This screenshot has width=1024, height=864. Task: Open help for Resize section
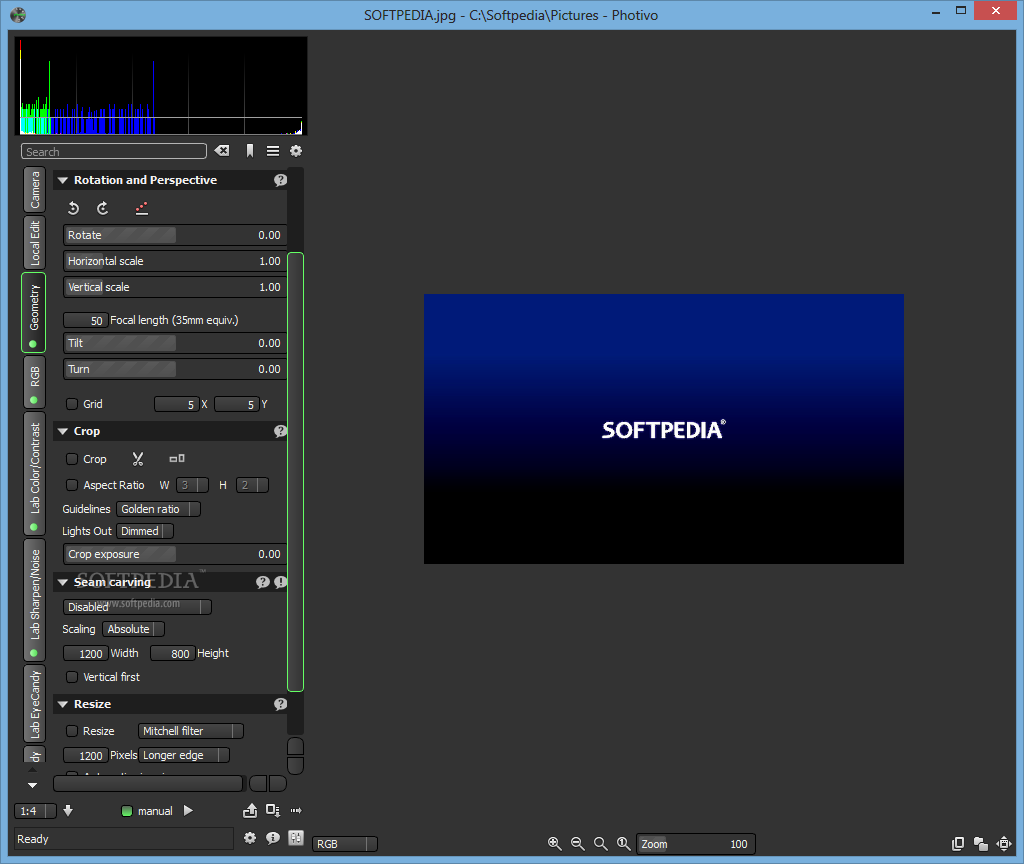click(280, 704)
